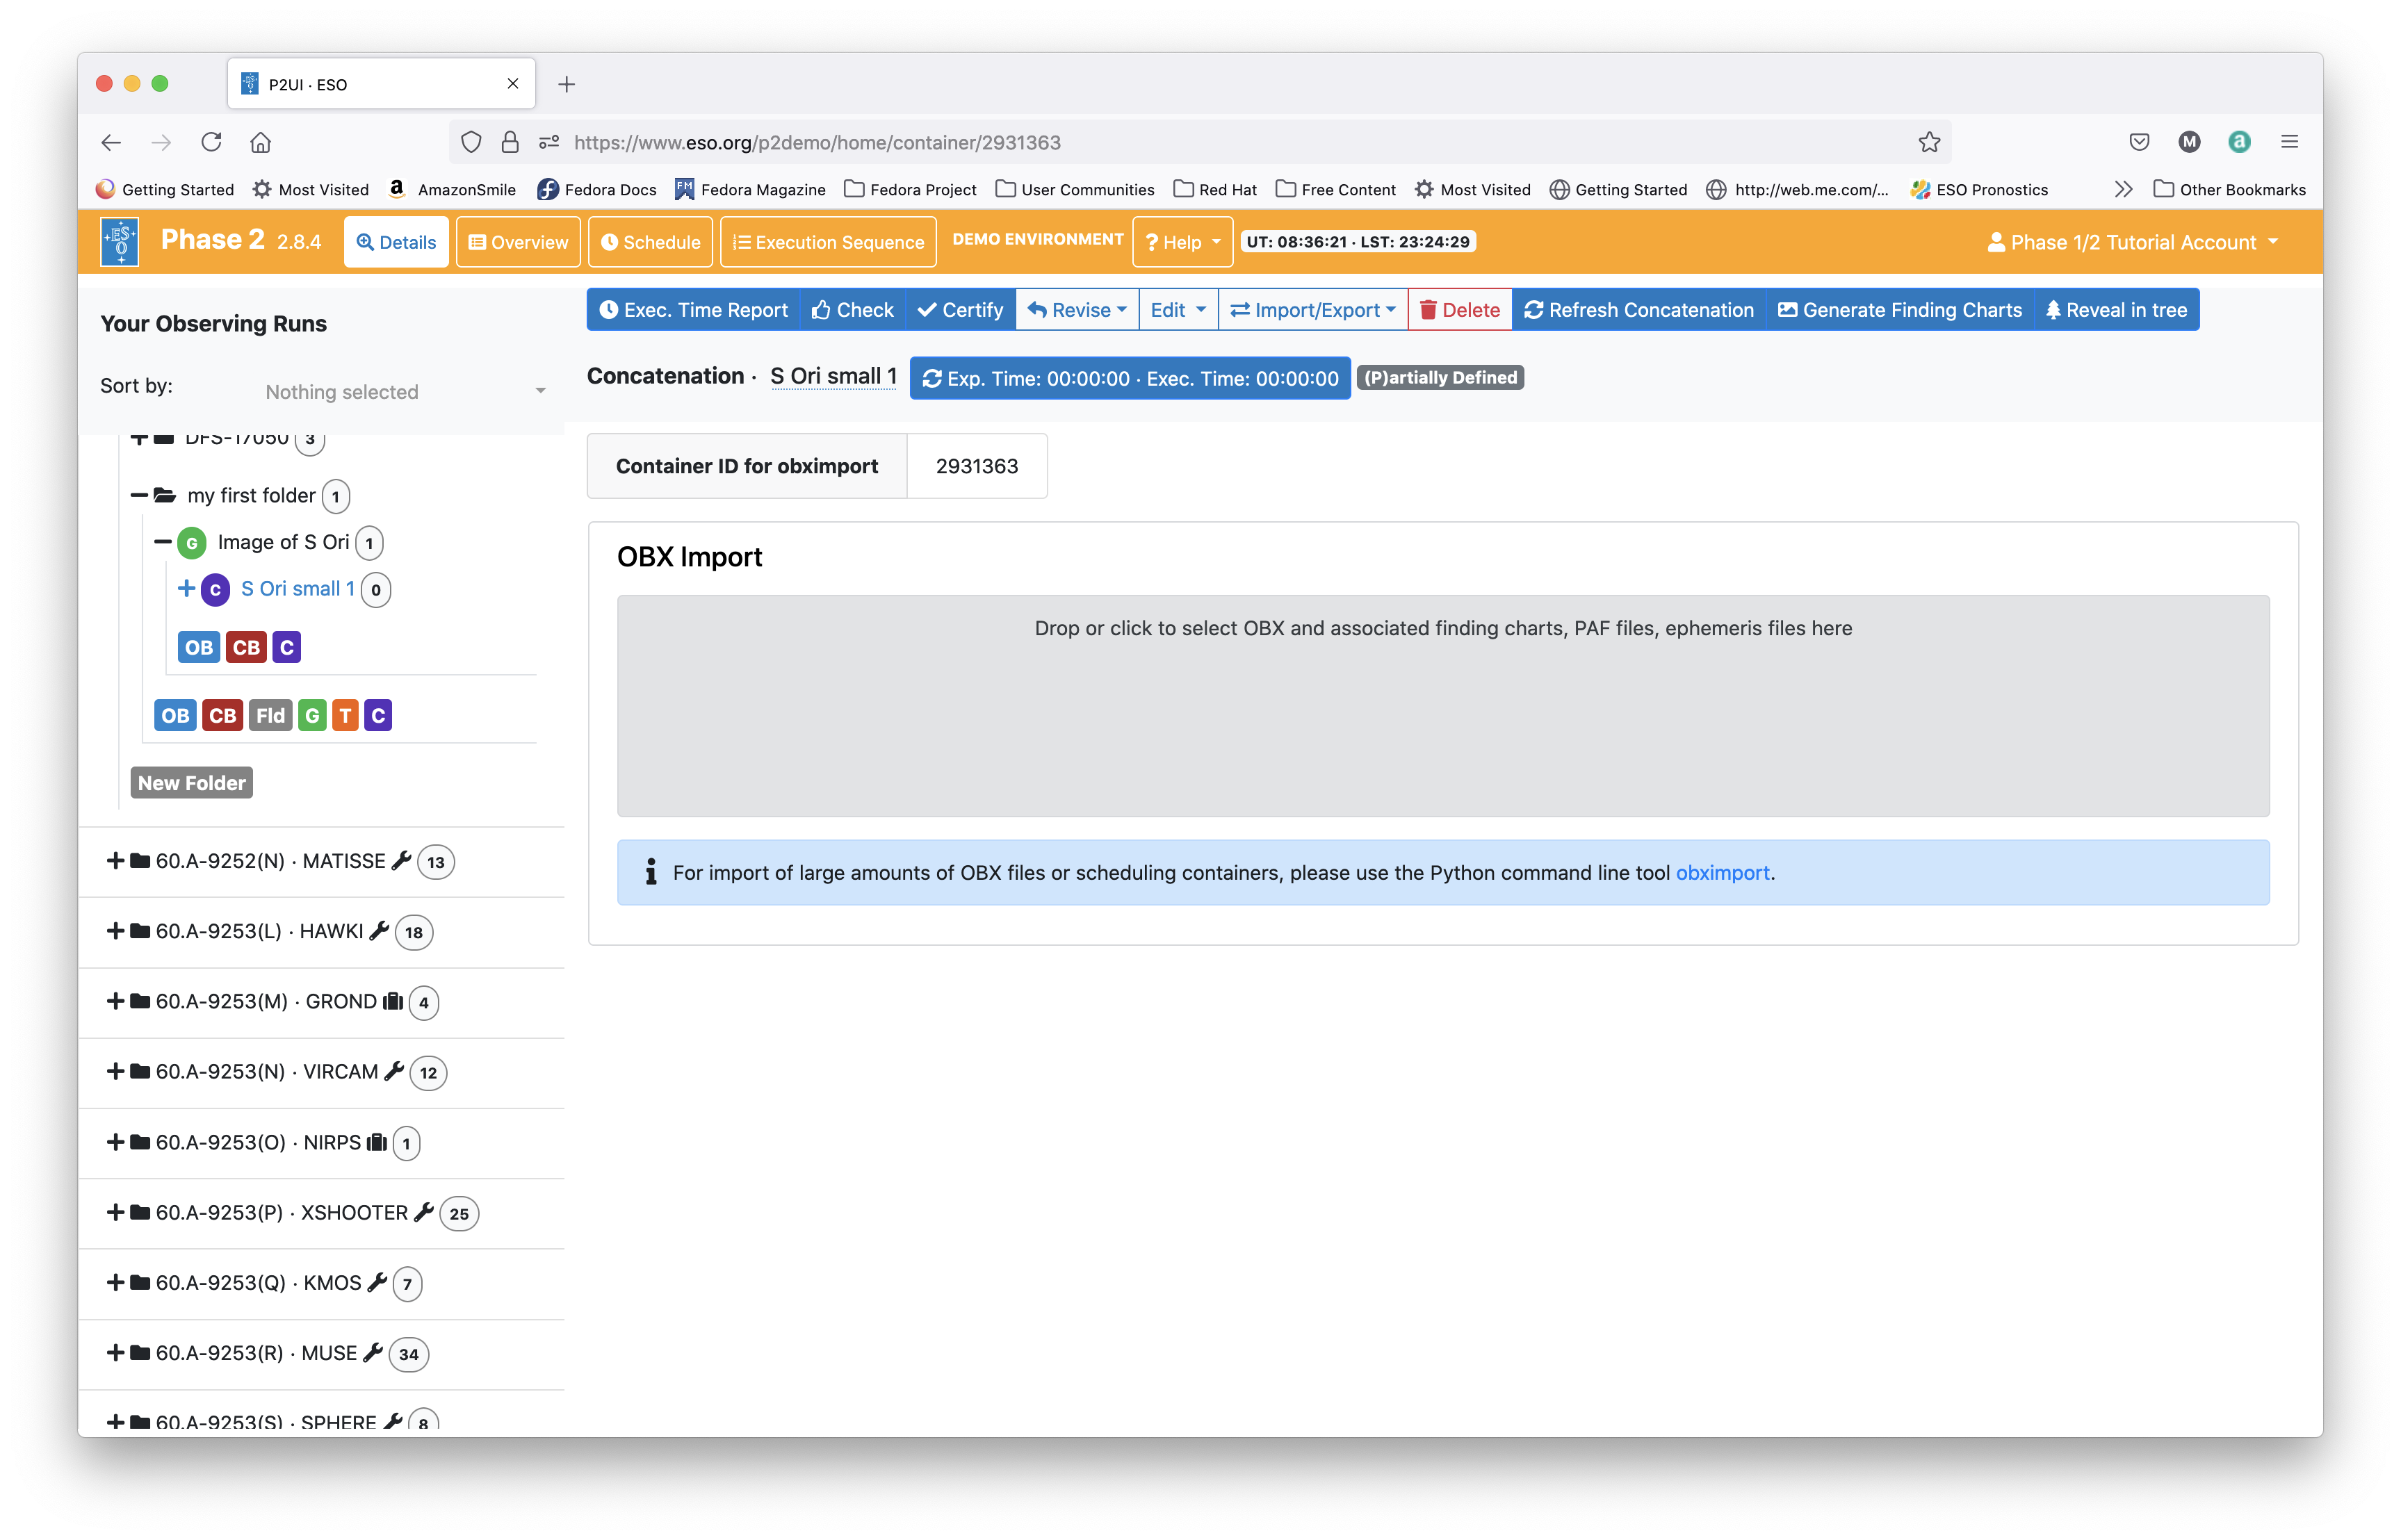Viewport: 2401px width, 1540px height.
Task: Reload the page with browser refresh icon
Action: [211, 142]
